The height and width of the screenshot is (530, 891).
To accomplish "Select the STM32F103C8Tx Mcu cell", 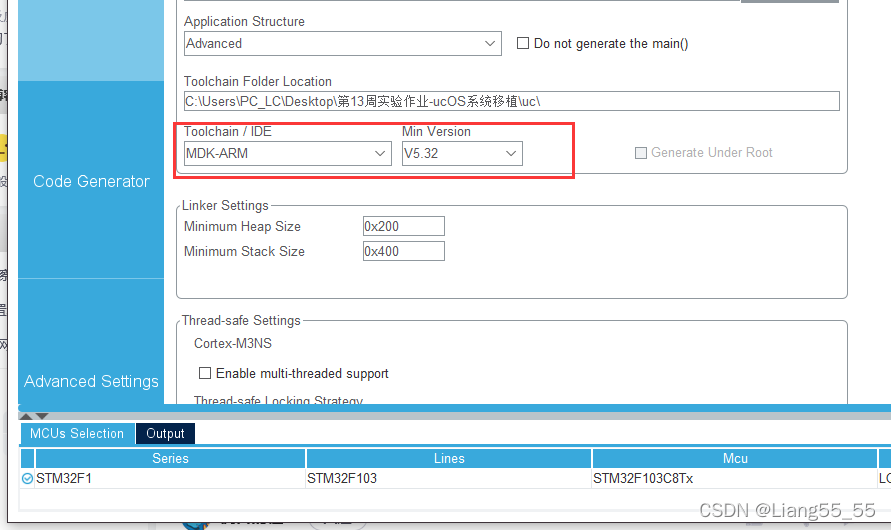I will (735, 478).
